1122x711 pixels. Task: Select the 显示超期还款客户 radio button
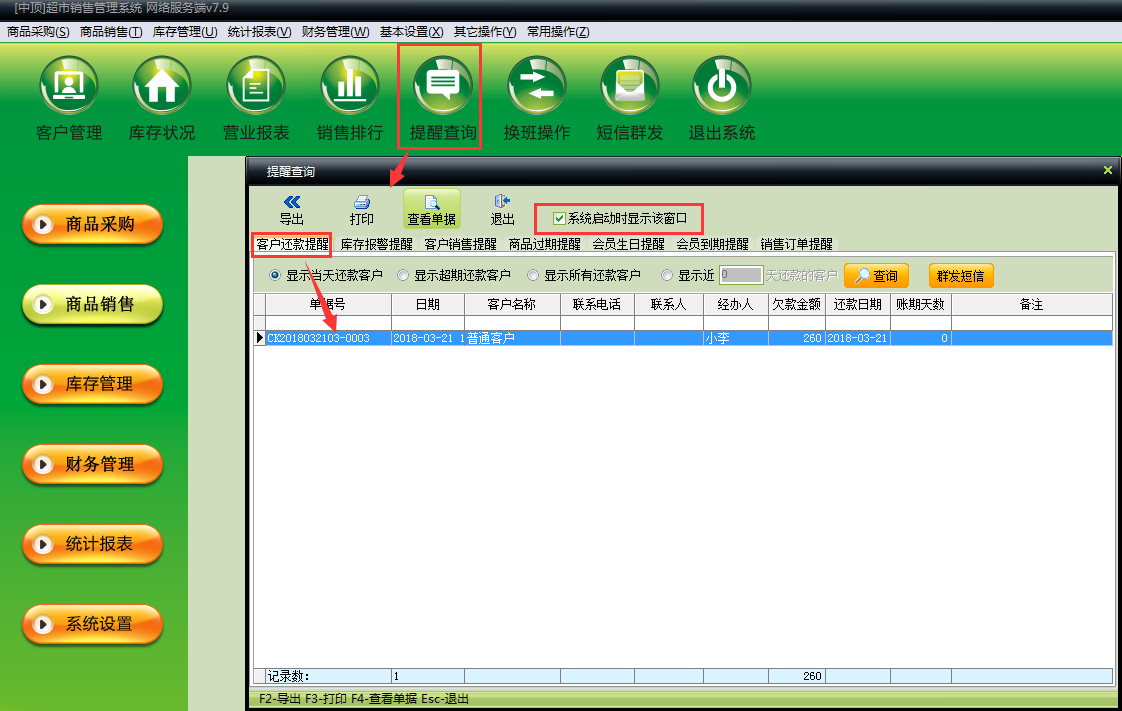pos(403,275)
